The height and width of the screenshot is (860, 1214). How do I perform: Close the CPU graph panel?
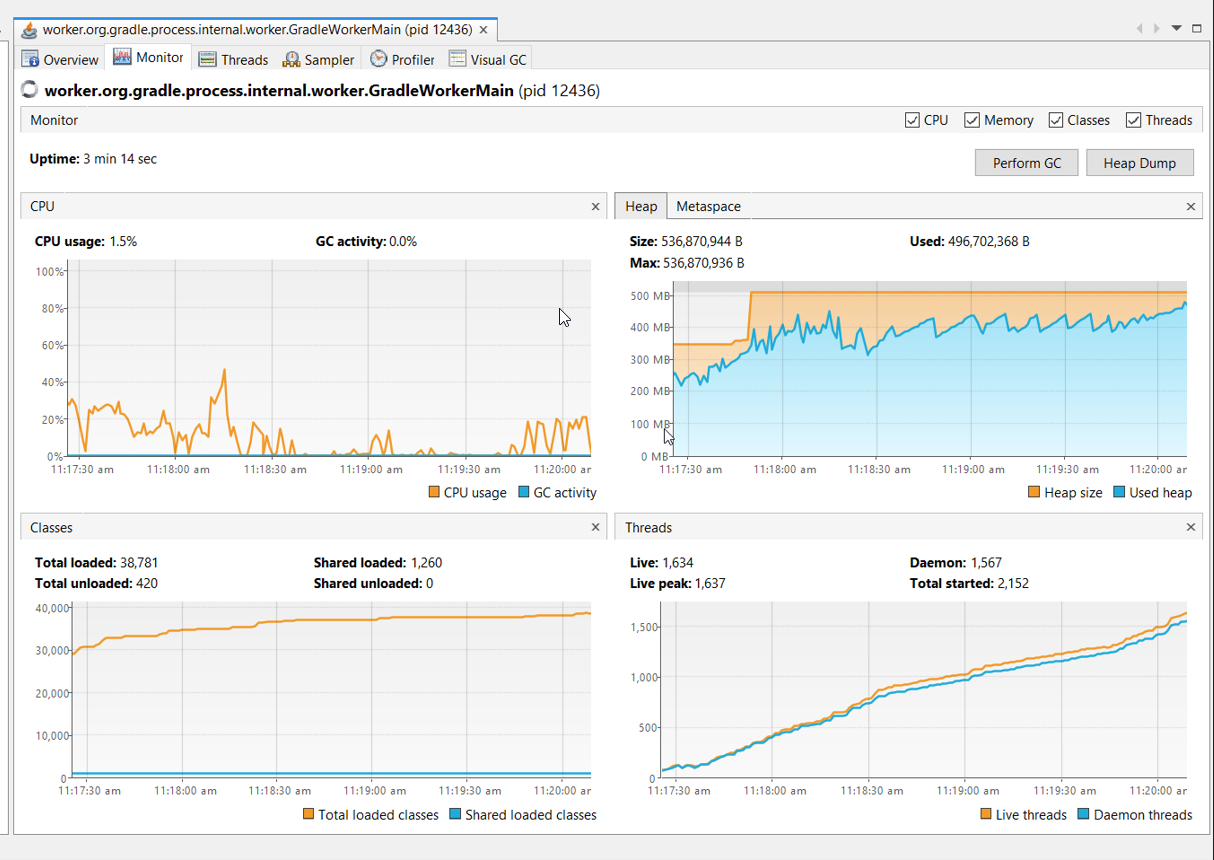596,207
